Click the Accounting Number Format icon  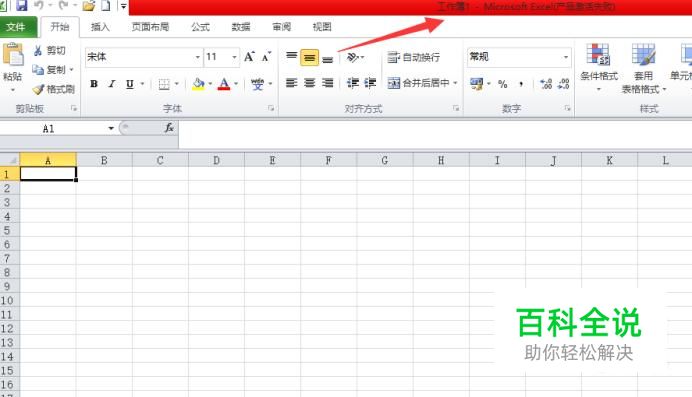[x=477, y=83]
